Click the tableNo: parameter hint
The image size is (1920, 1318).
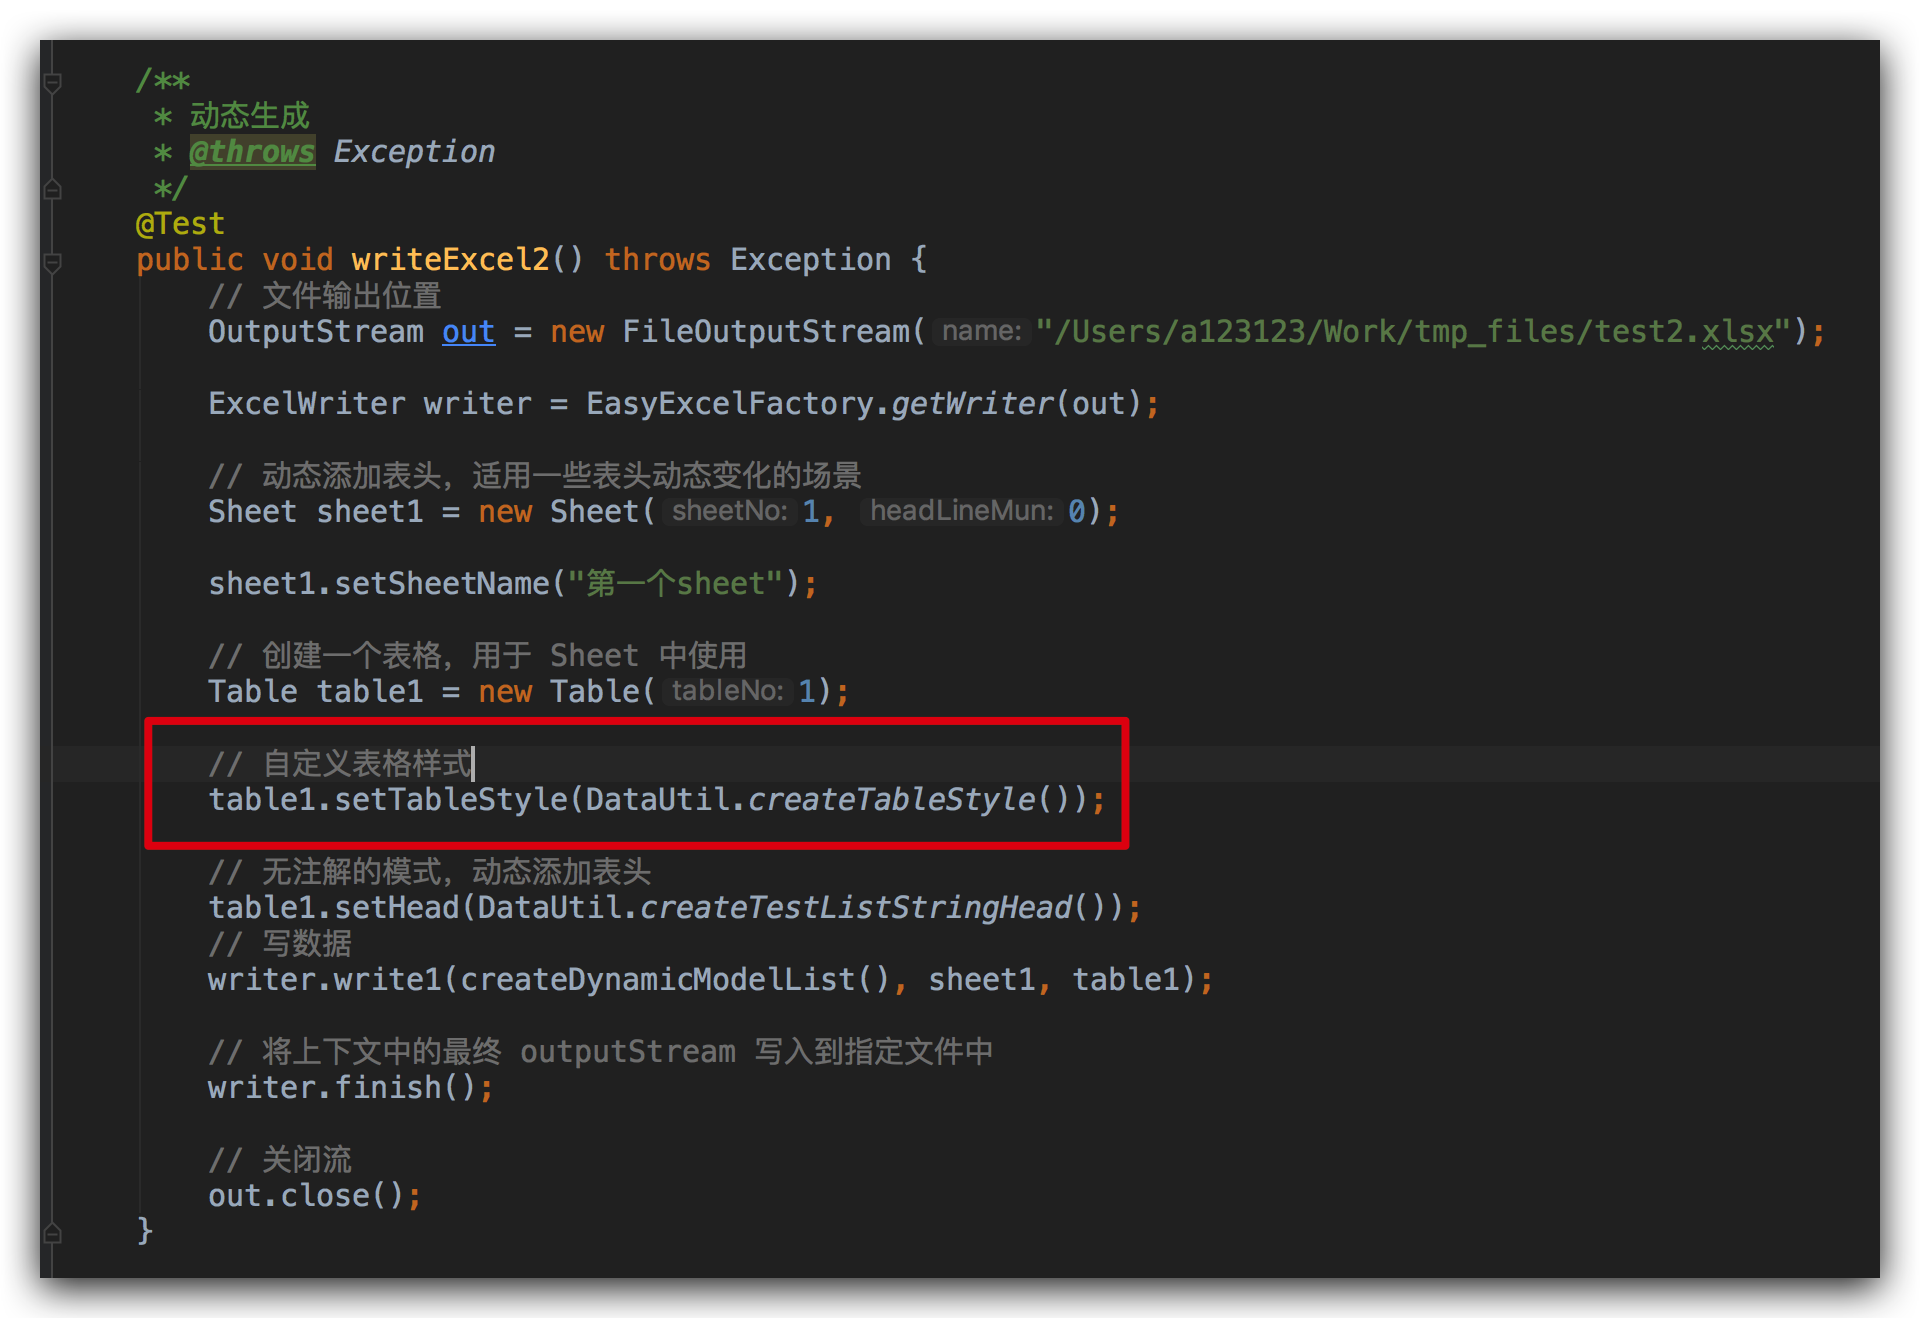coord(727,692)
